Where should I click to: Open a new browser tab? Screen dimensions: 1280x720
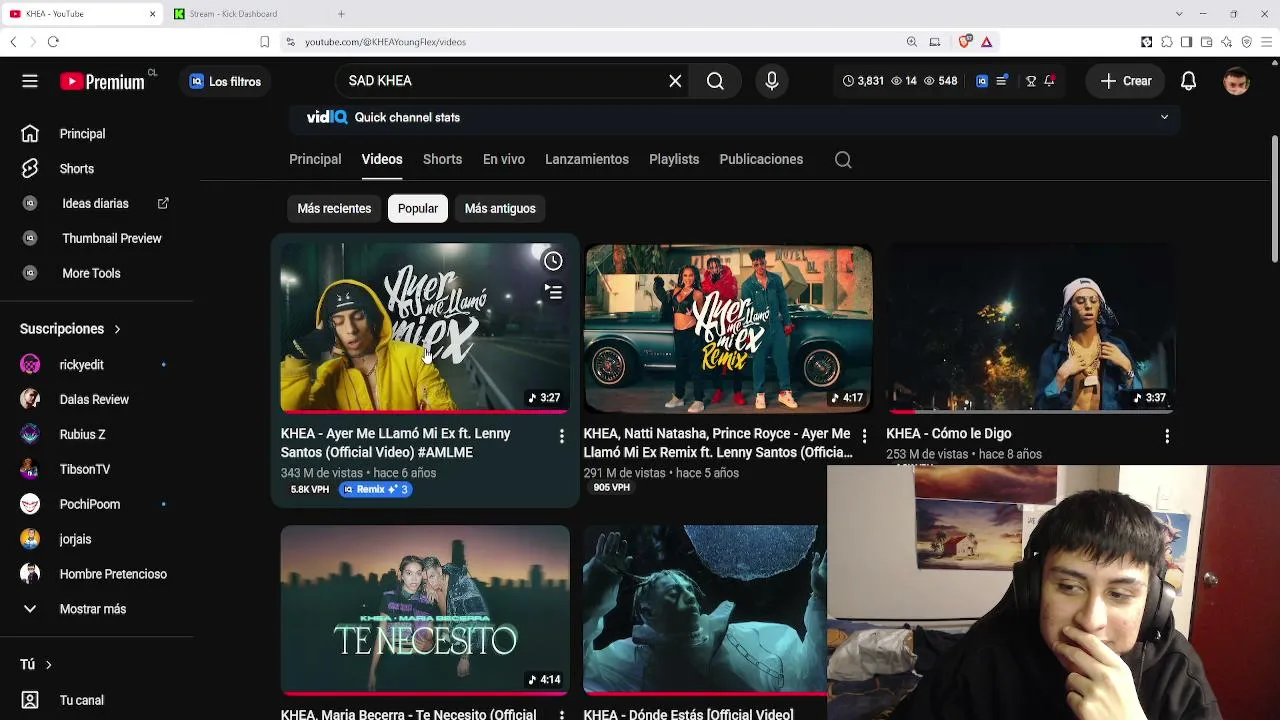tap(341, 14)
